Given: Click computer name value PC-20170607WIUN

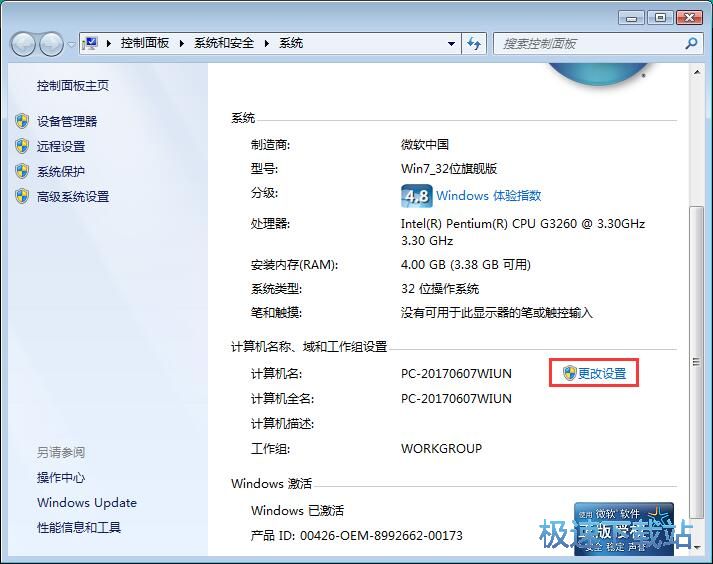Looking at the screenshot, I should (x=456, y=373).
